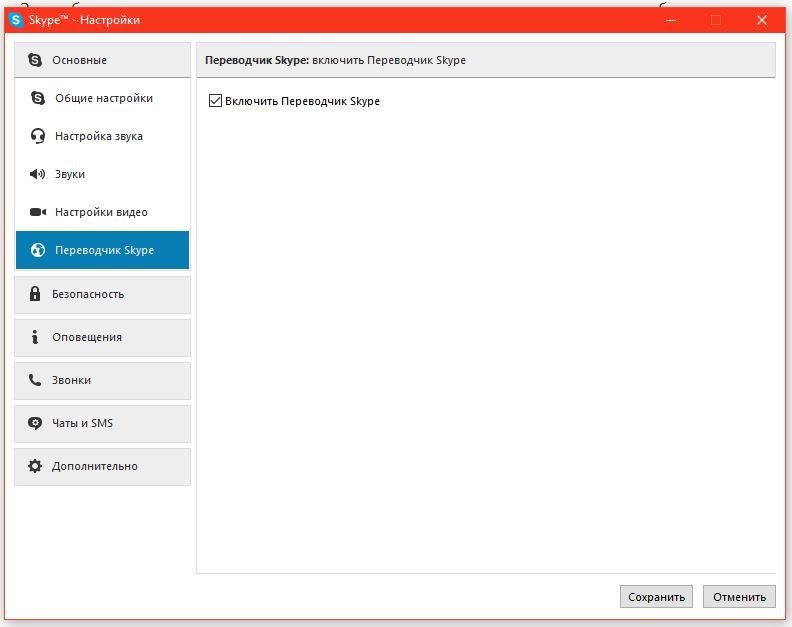The image size is (792, 627).
Task: Go to the Звуки settings page
Action: coord(103,174)
